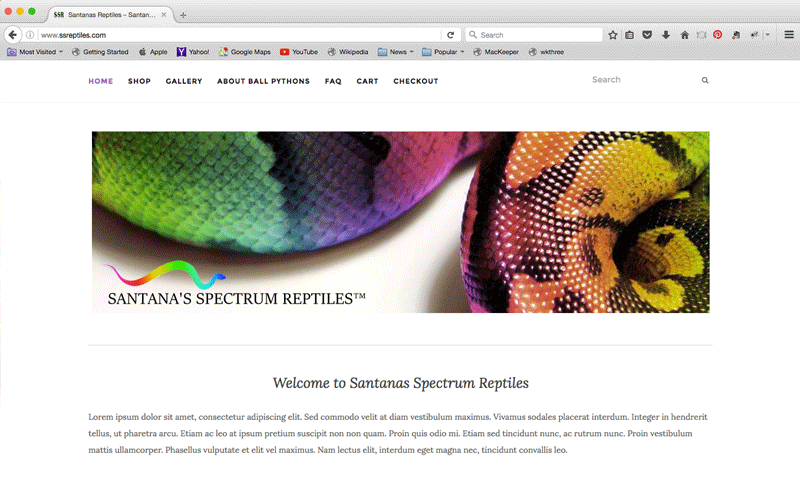Open the hamburger menu icon
The height and width of the screenshot is (477, 800).
coord(789,35)
